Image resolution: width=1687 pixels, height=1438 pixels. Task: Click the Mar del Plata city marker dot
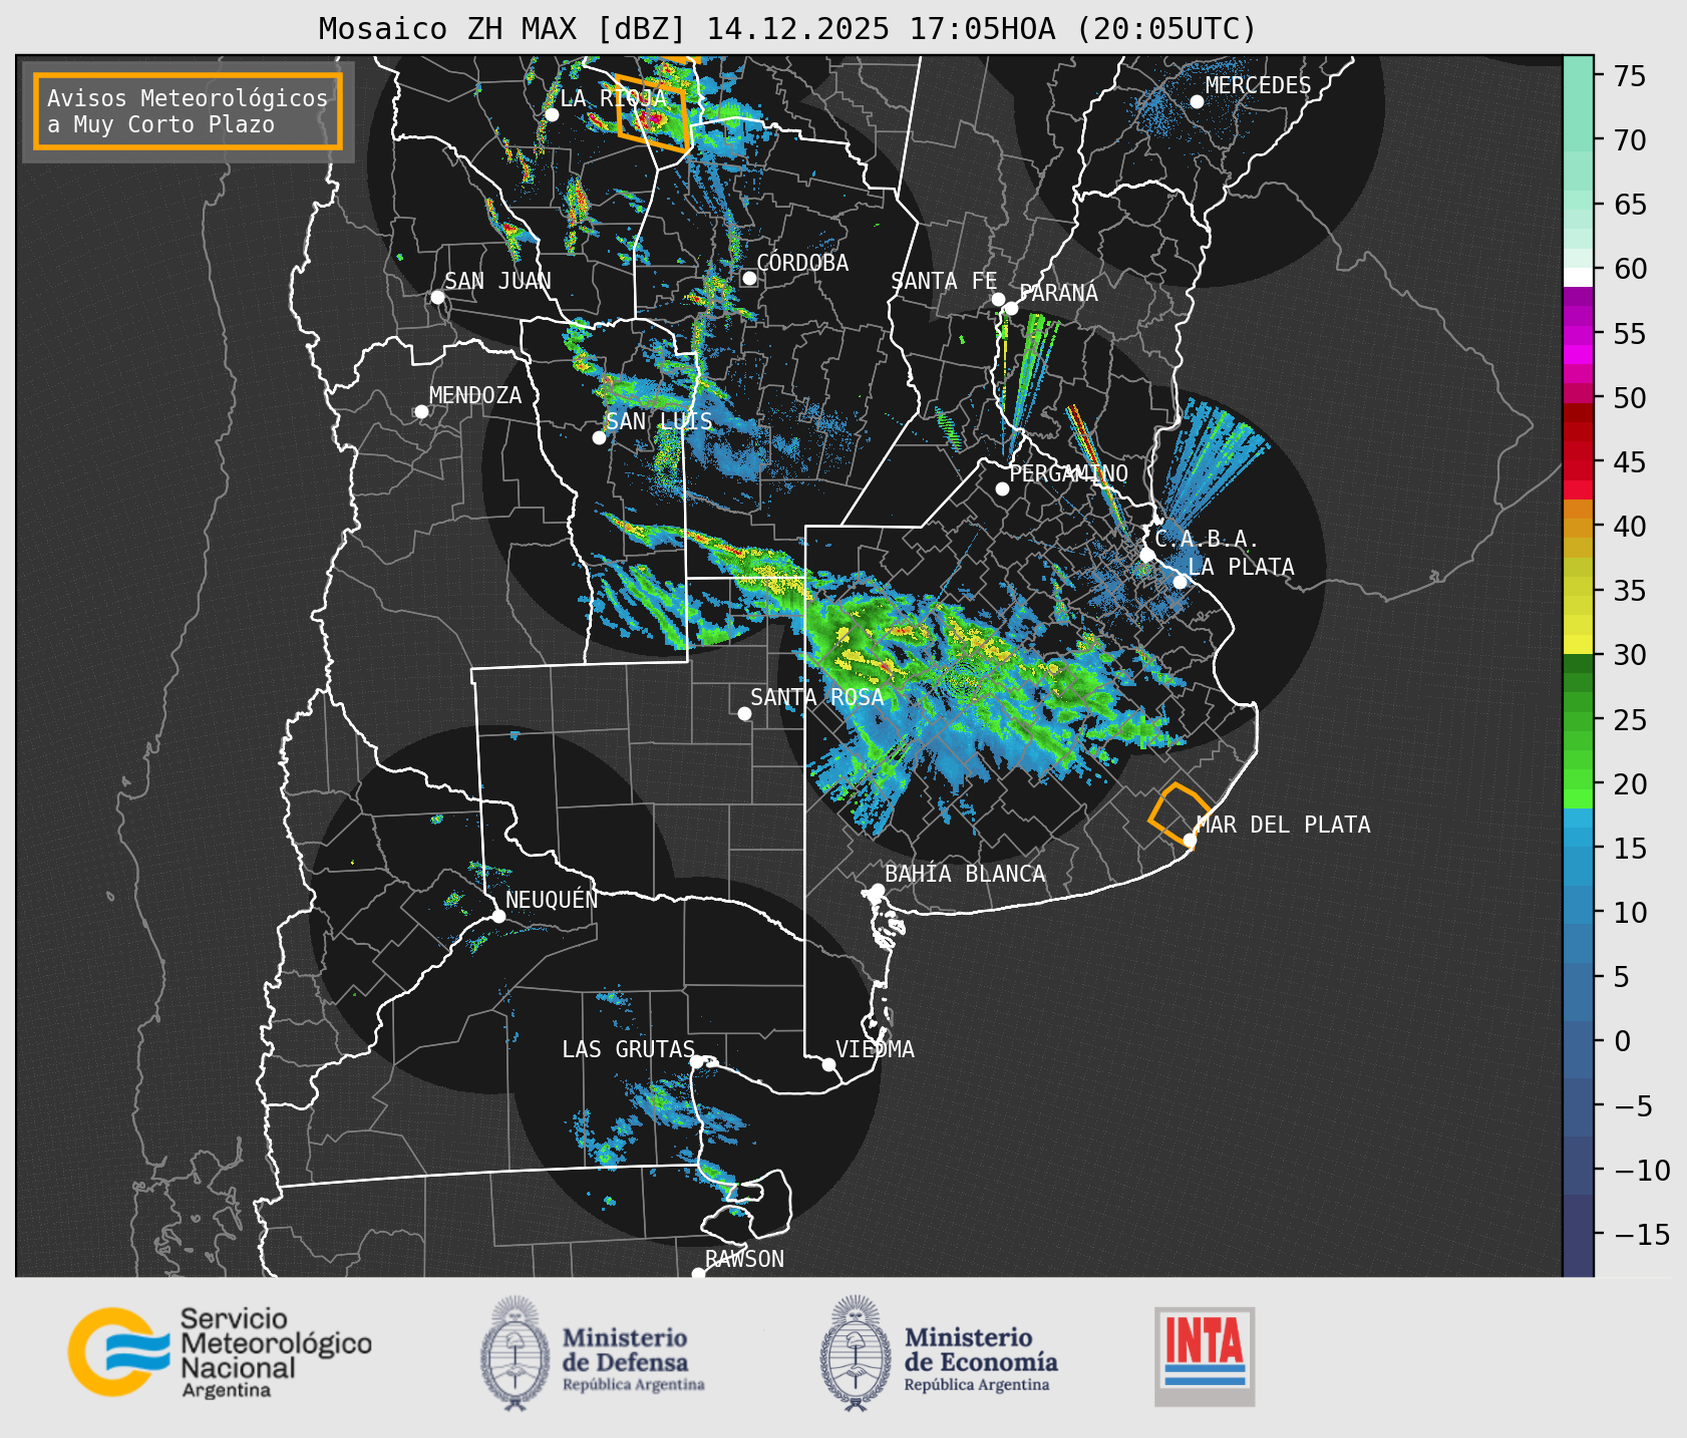pos(1190,840)
